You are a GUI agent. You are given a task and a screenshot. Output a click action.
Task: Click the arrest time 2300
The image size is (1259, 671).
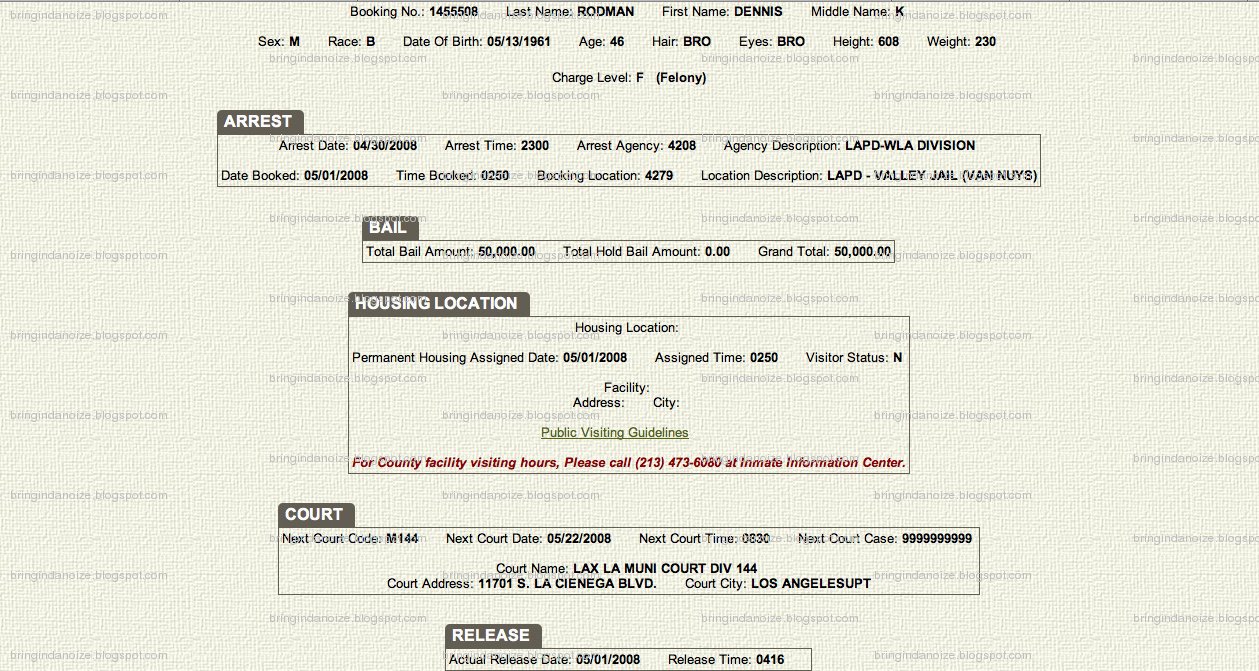click(x=535, y=146)
